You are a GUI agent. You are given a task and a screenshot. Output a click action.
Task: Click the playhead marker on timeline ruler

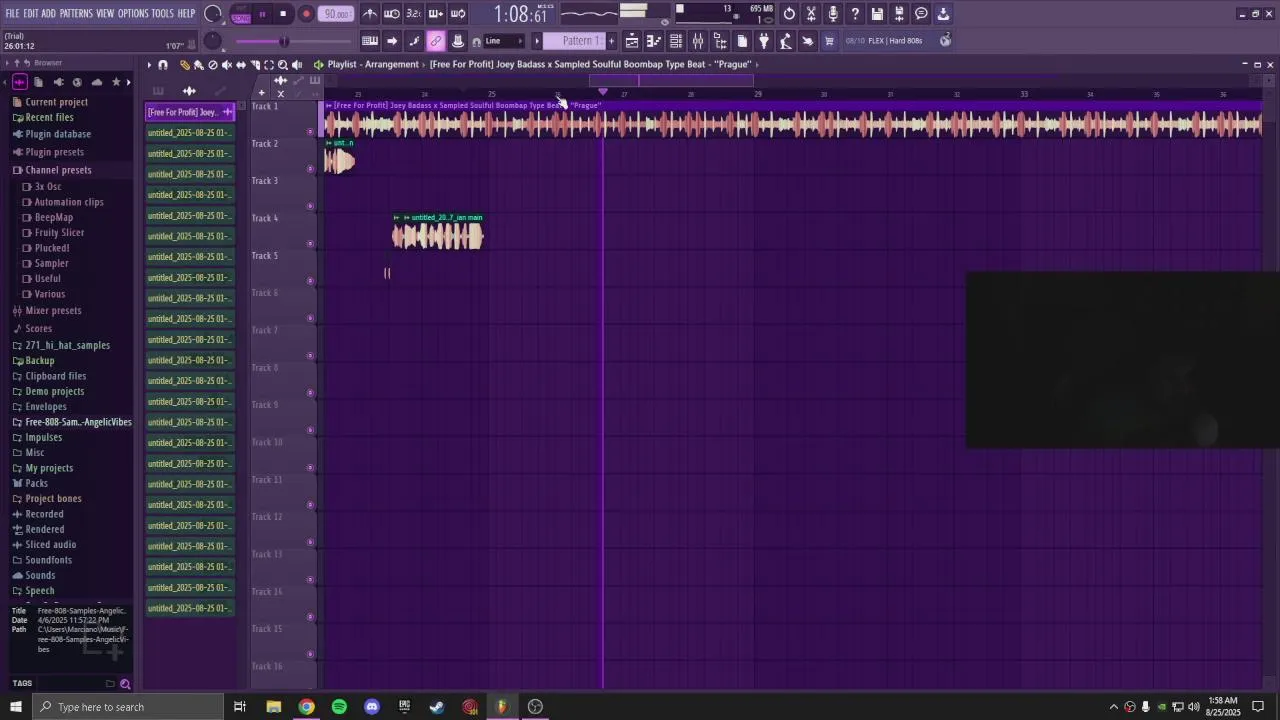[603, 93]
